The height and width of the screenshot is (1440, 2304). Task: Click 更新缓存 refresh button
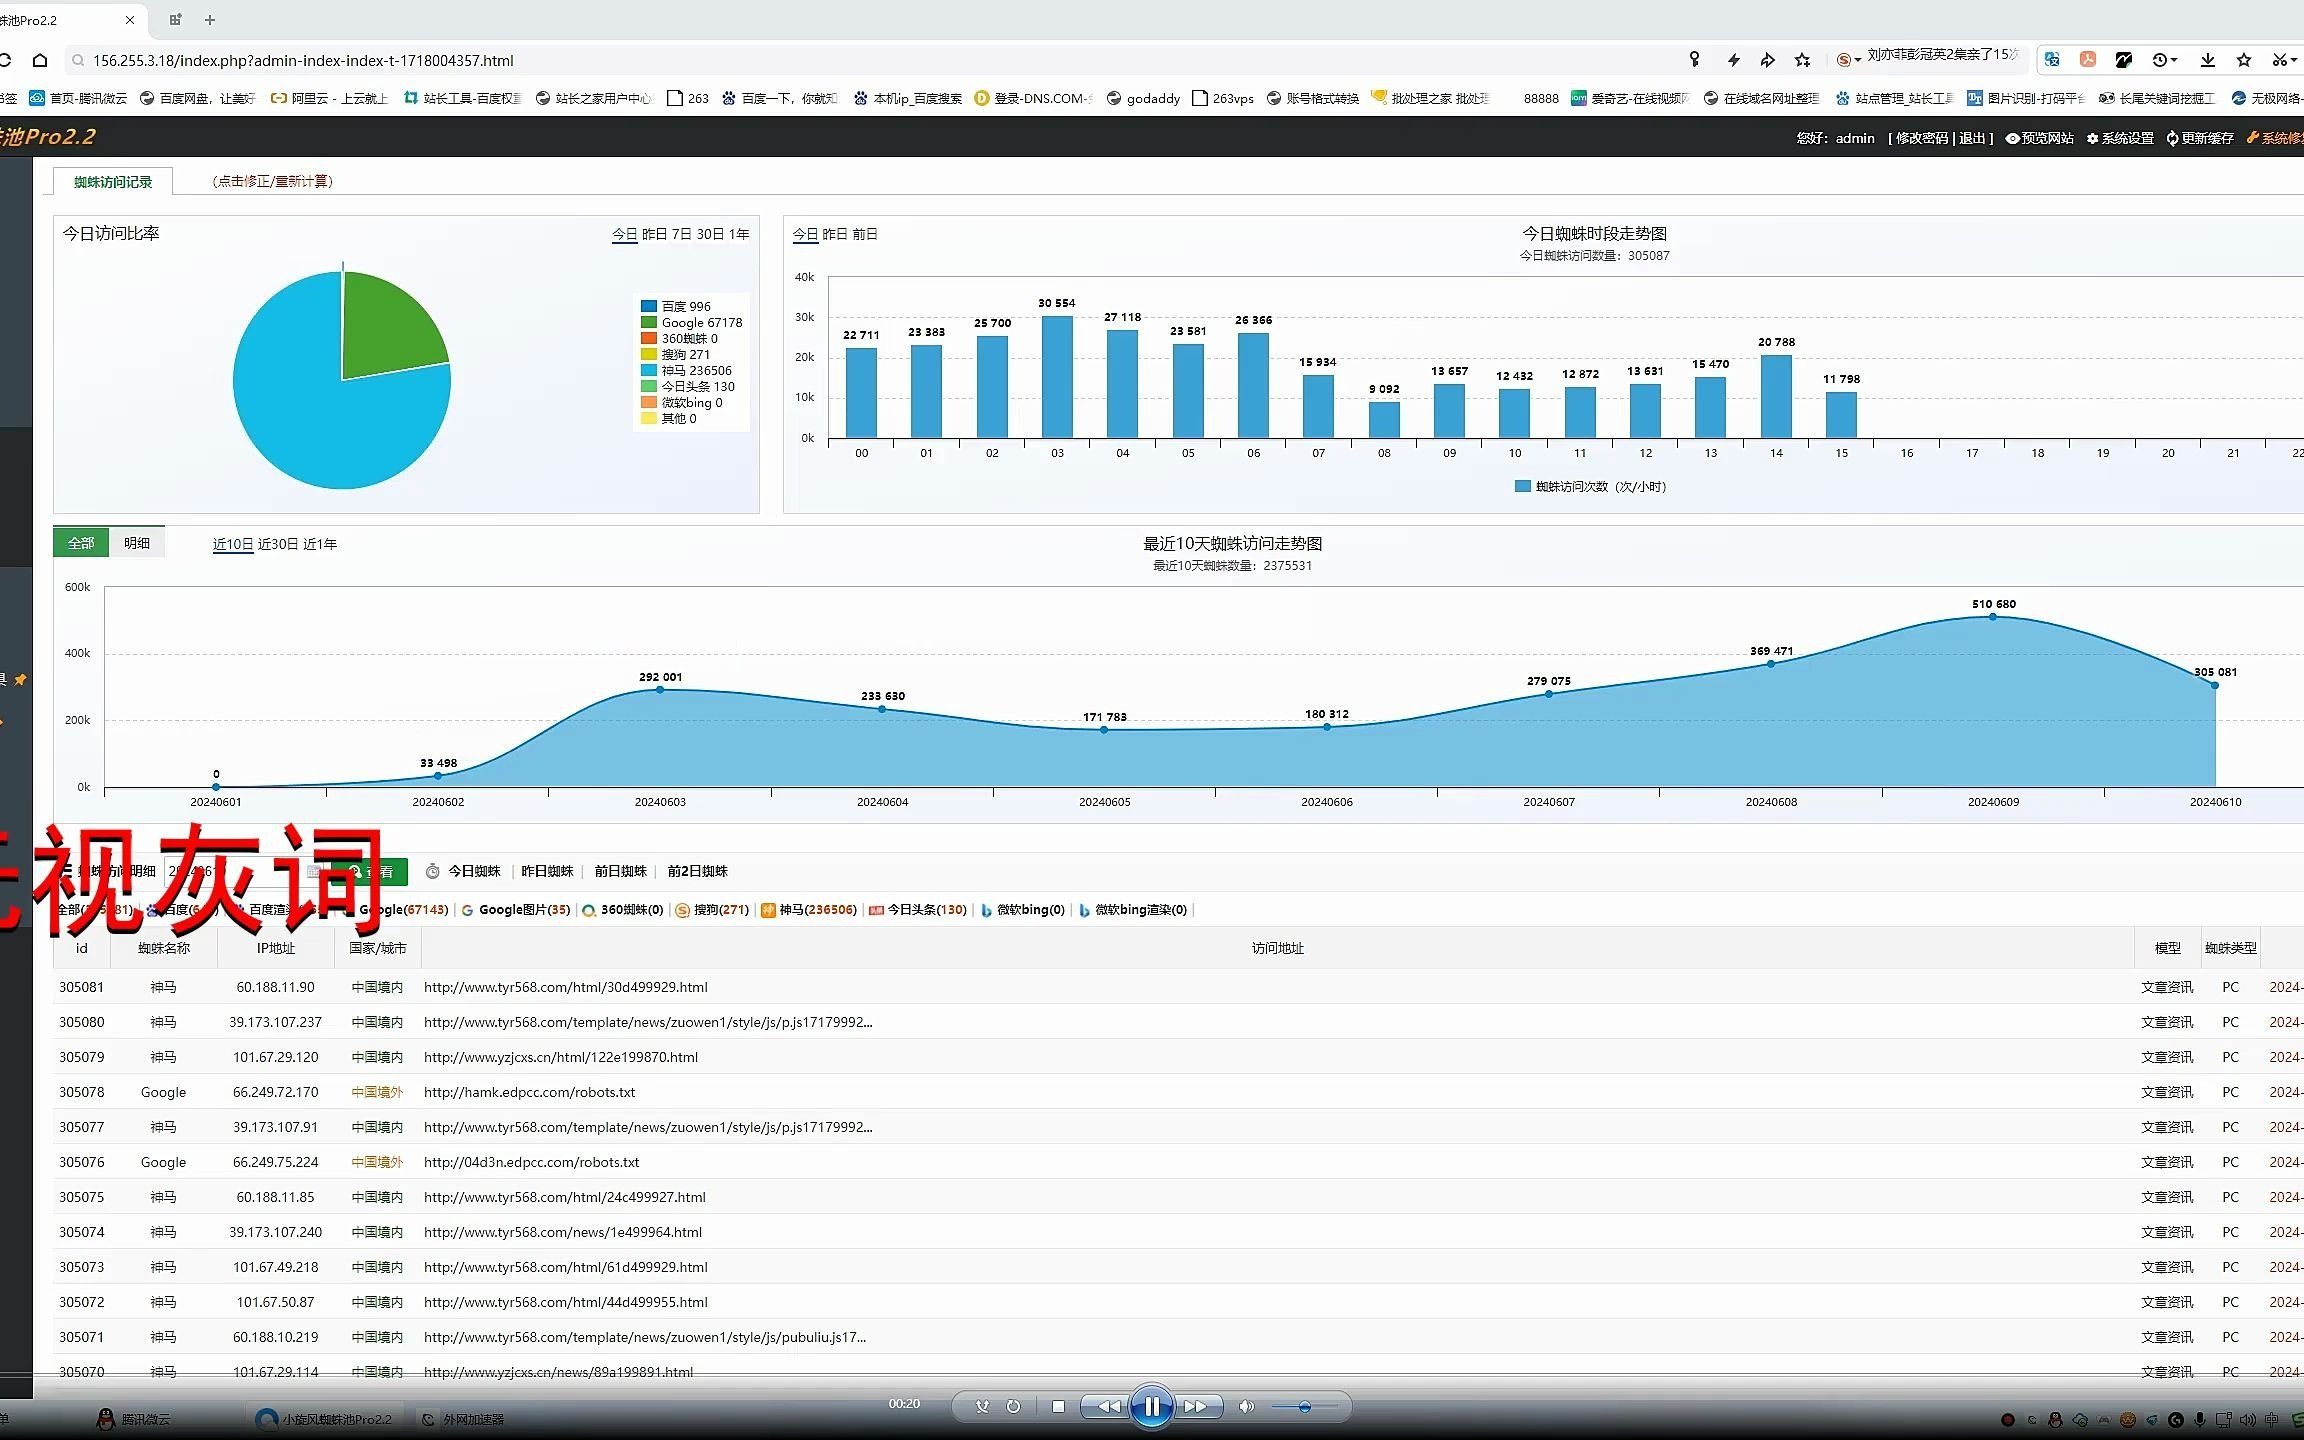pyautogui.click(x=2200, y=138)
